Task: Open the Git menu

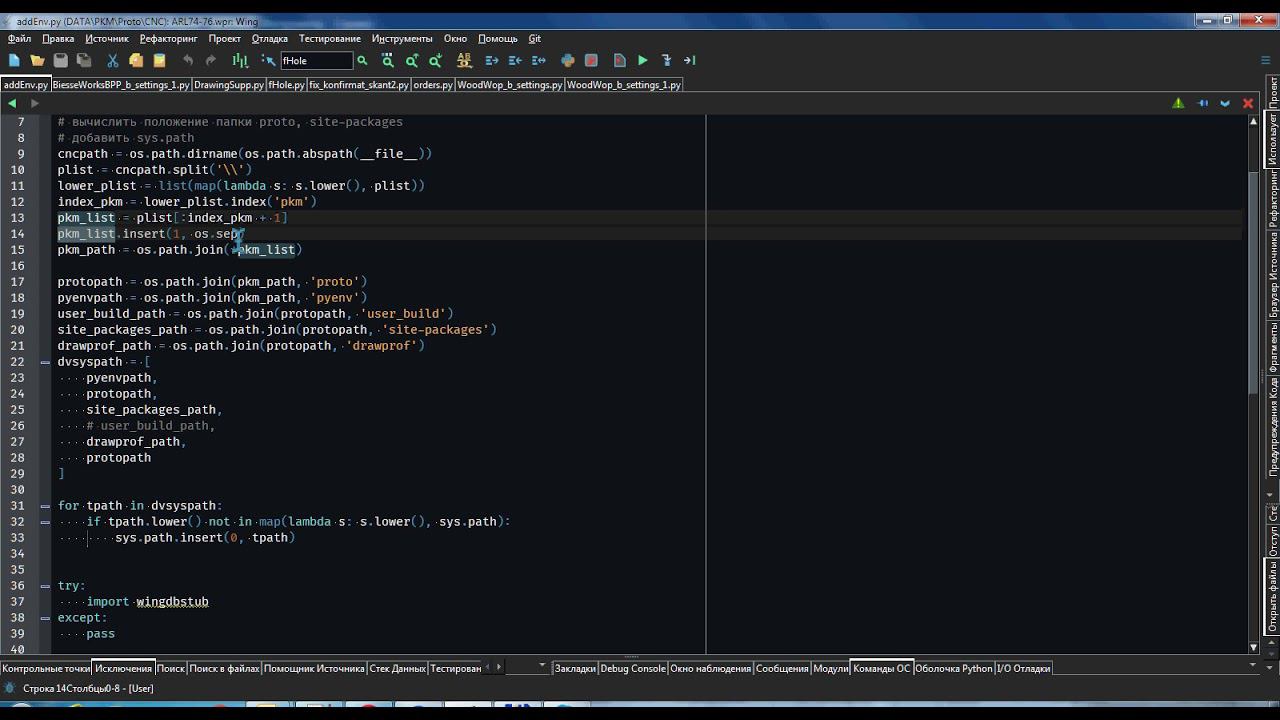Action: coord(534,38)
